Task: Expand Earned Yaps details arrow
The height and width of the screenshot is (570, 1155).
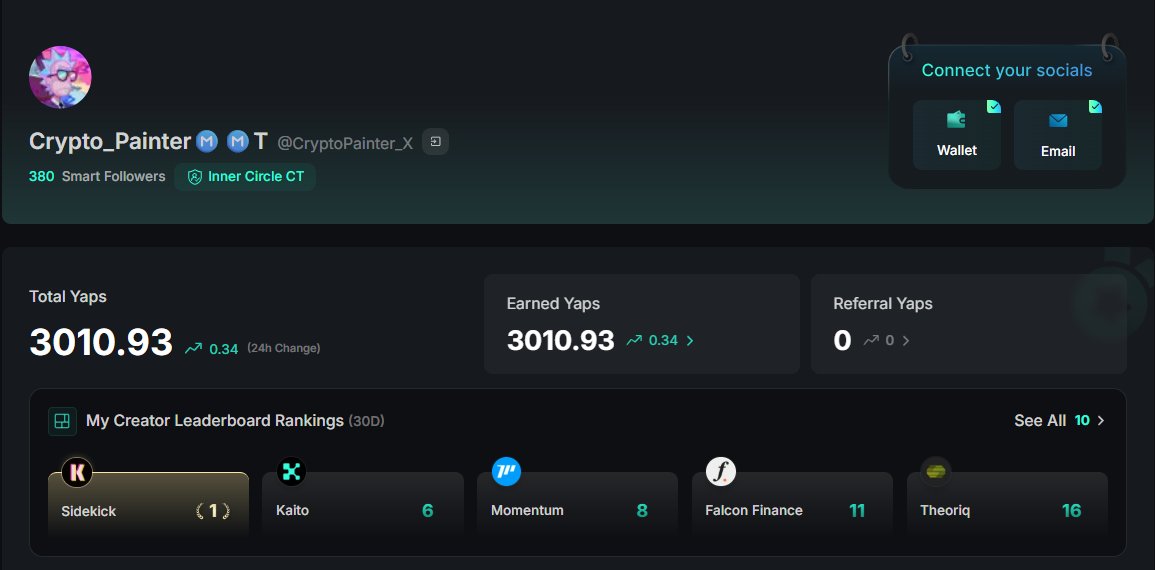Action: (x=690, y=341)
